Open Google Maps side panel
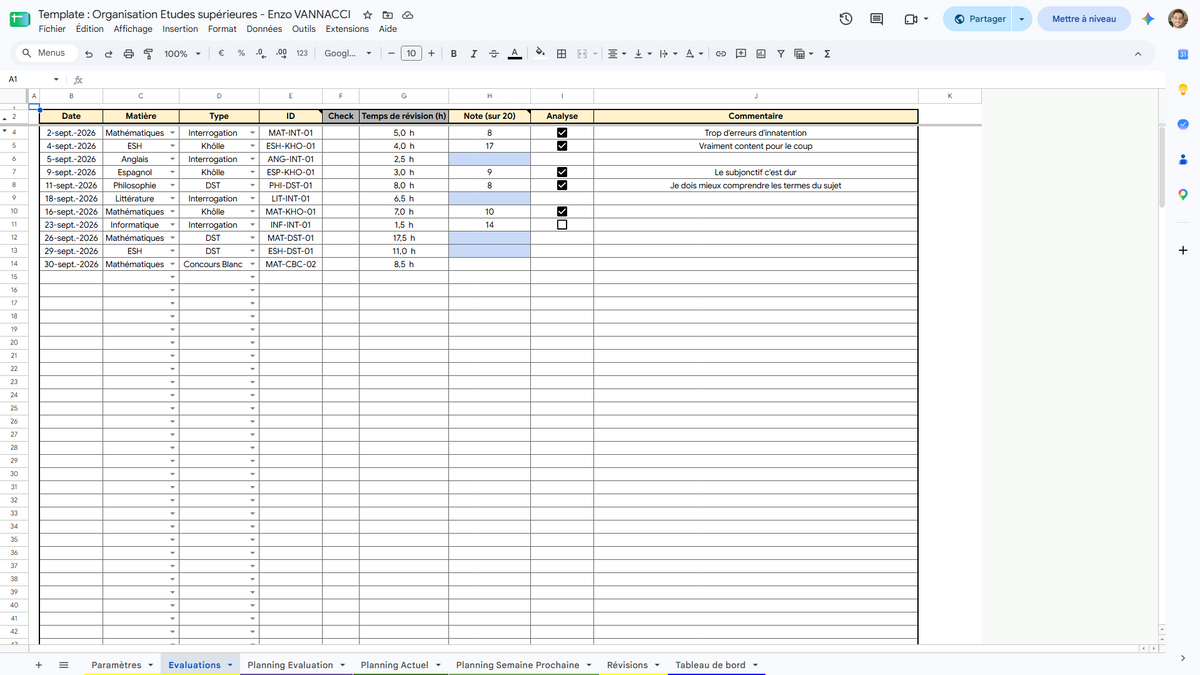 [x=1183, y=194]
